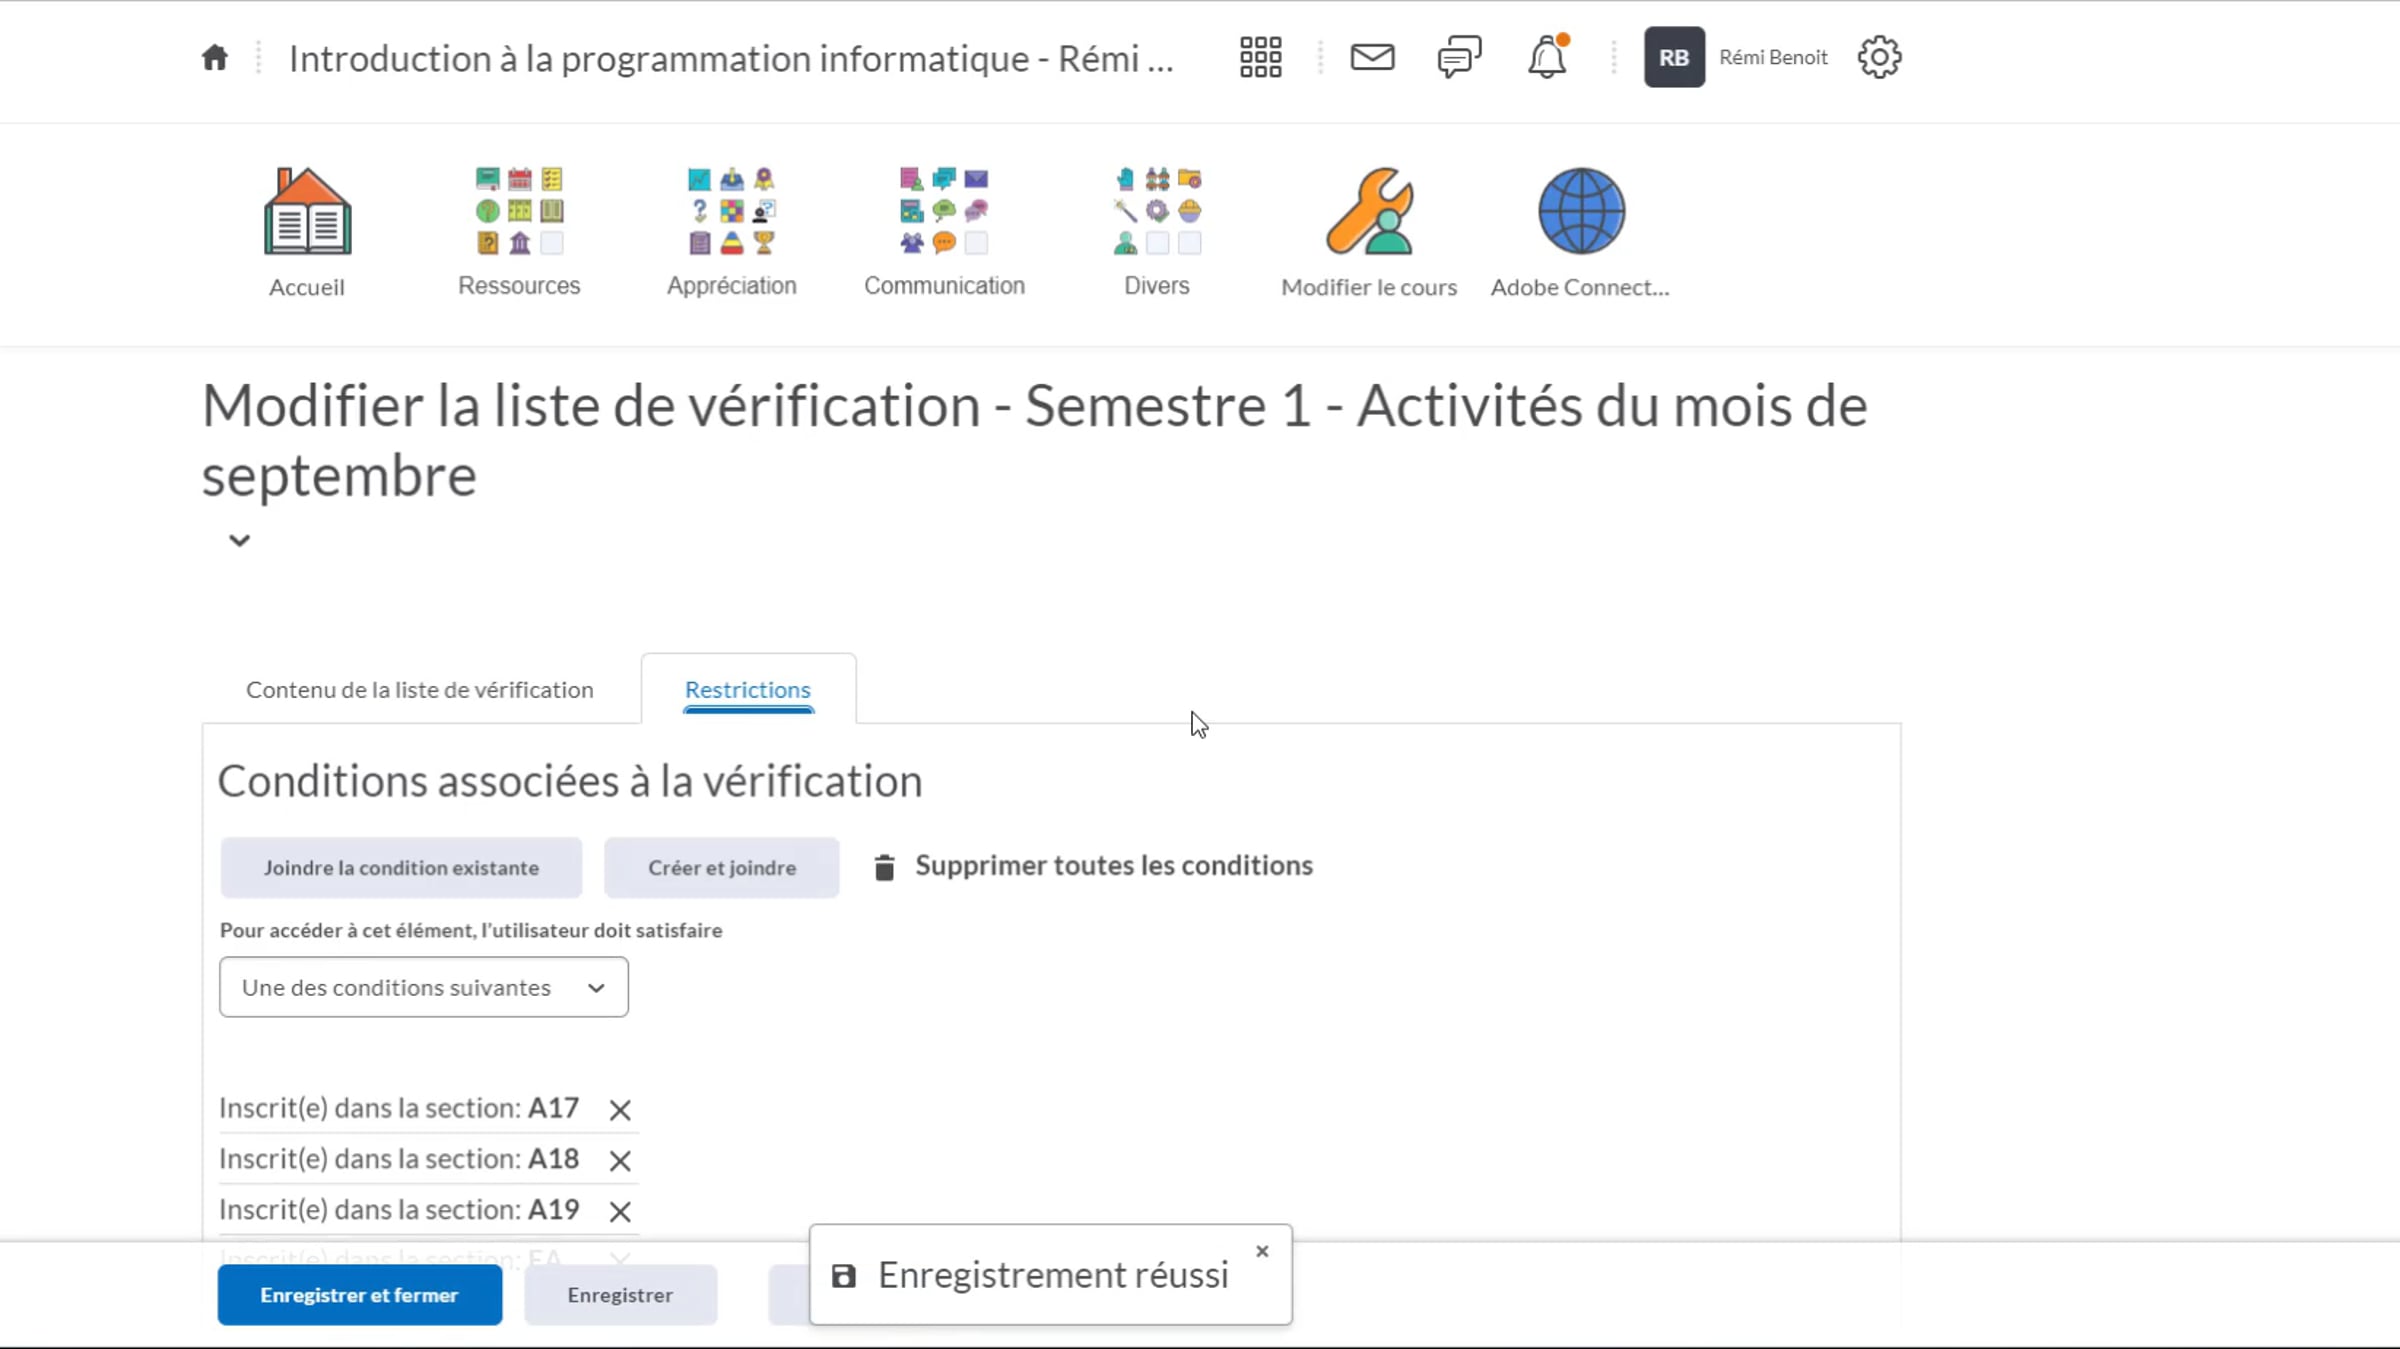Dismiss the Enregistrement réussi notification
Screen dimensions: 2400x1349
coord(1262,1251)
